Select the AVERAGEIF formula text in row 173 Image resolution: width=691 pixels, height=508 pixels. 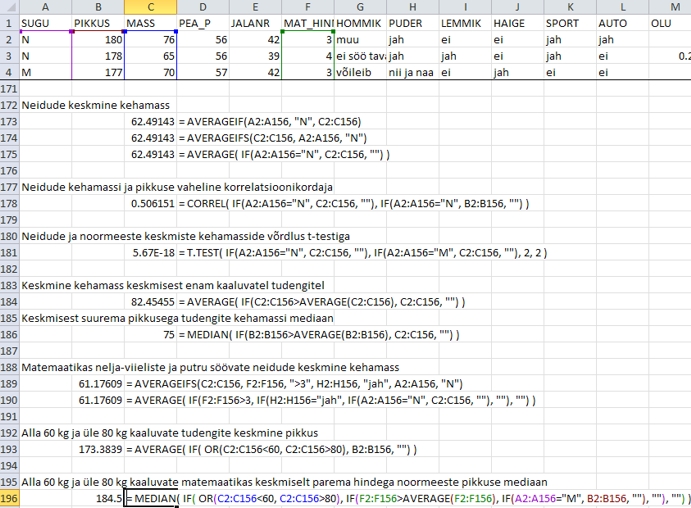coord(270,122)
